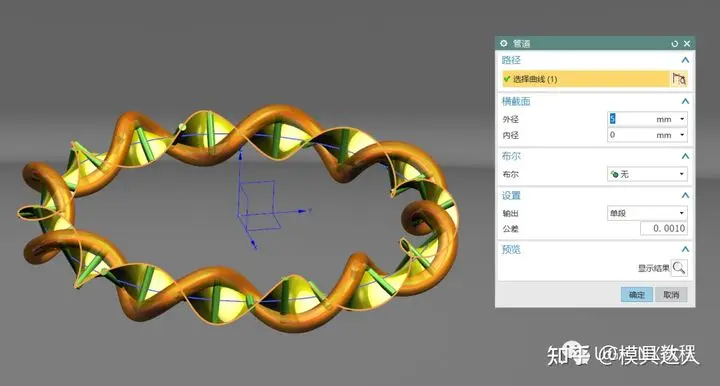Close the 管道 dialog with X
The width and height of the screenshot is (720, 386).
click(x=687, y=44)
